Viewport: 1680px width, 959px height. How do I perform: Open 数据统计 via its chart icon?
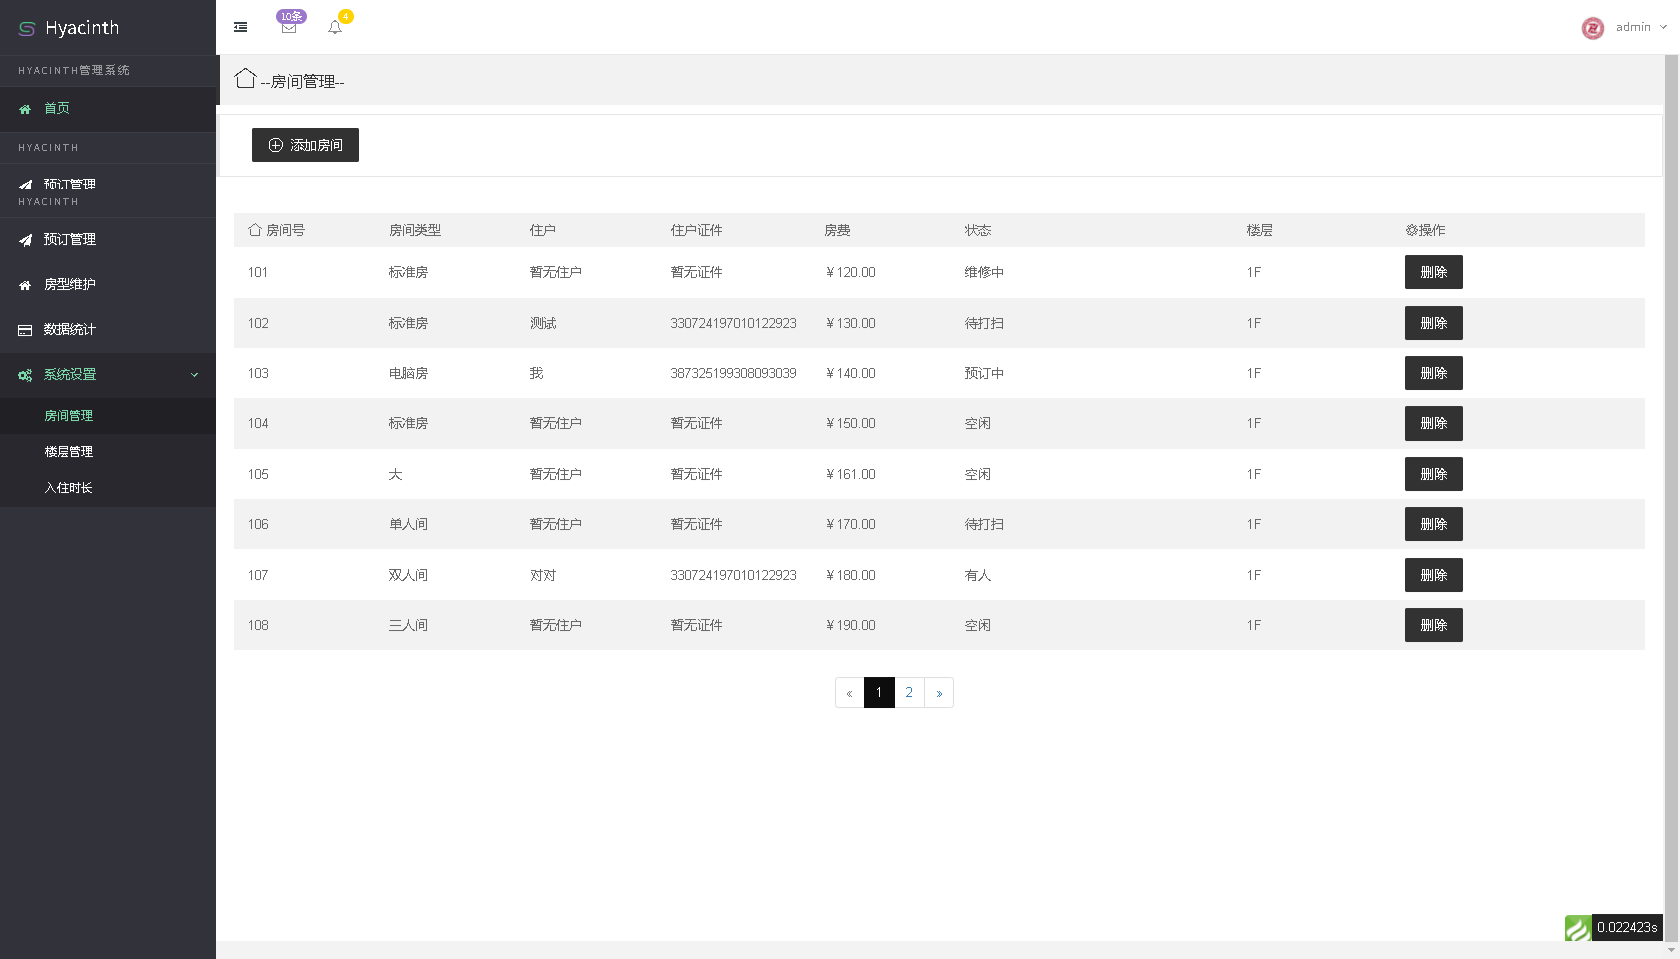[24, 329]
